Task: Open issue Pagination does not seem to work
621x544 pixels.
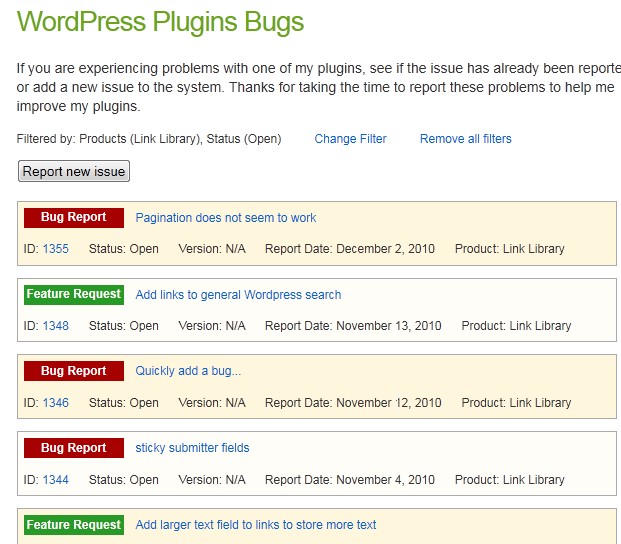Action: click(x=226, y=218)
